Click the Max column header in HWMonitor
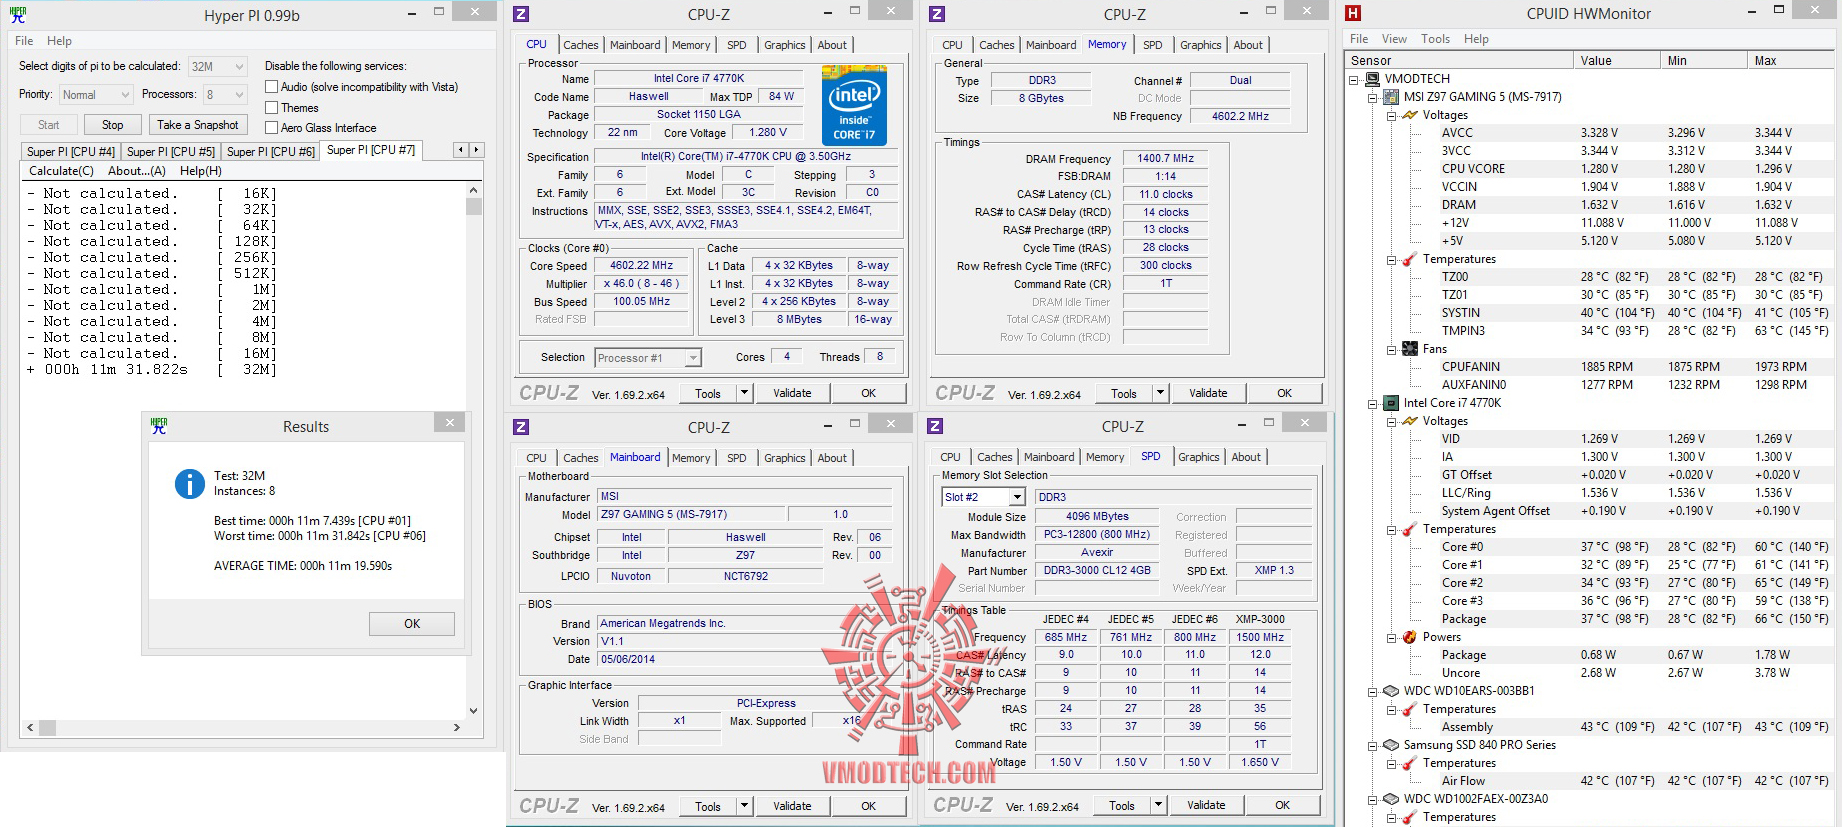 coord(1792,61)
